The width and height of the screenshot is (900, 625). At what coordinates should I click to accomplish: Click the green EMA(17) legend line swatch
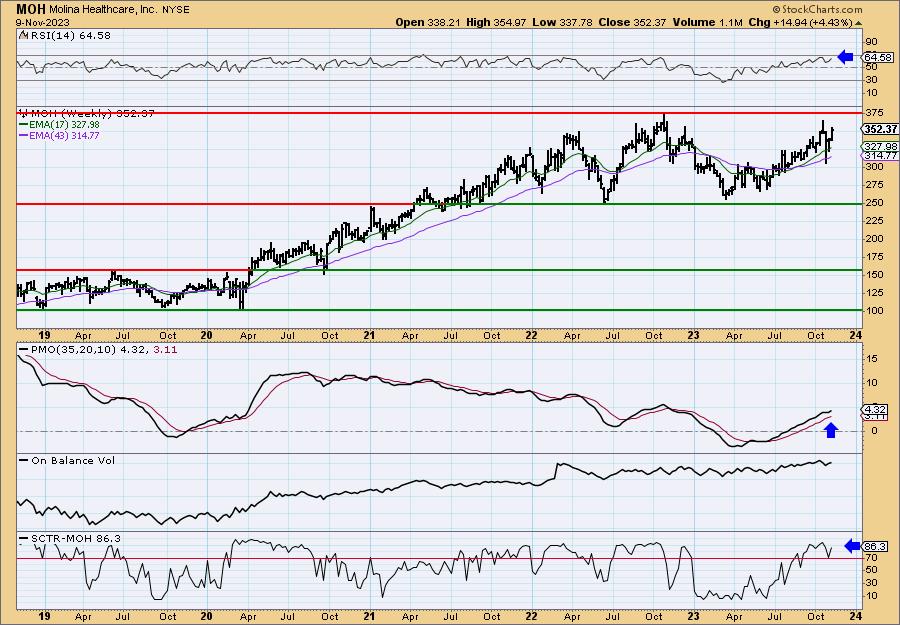24,125
